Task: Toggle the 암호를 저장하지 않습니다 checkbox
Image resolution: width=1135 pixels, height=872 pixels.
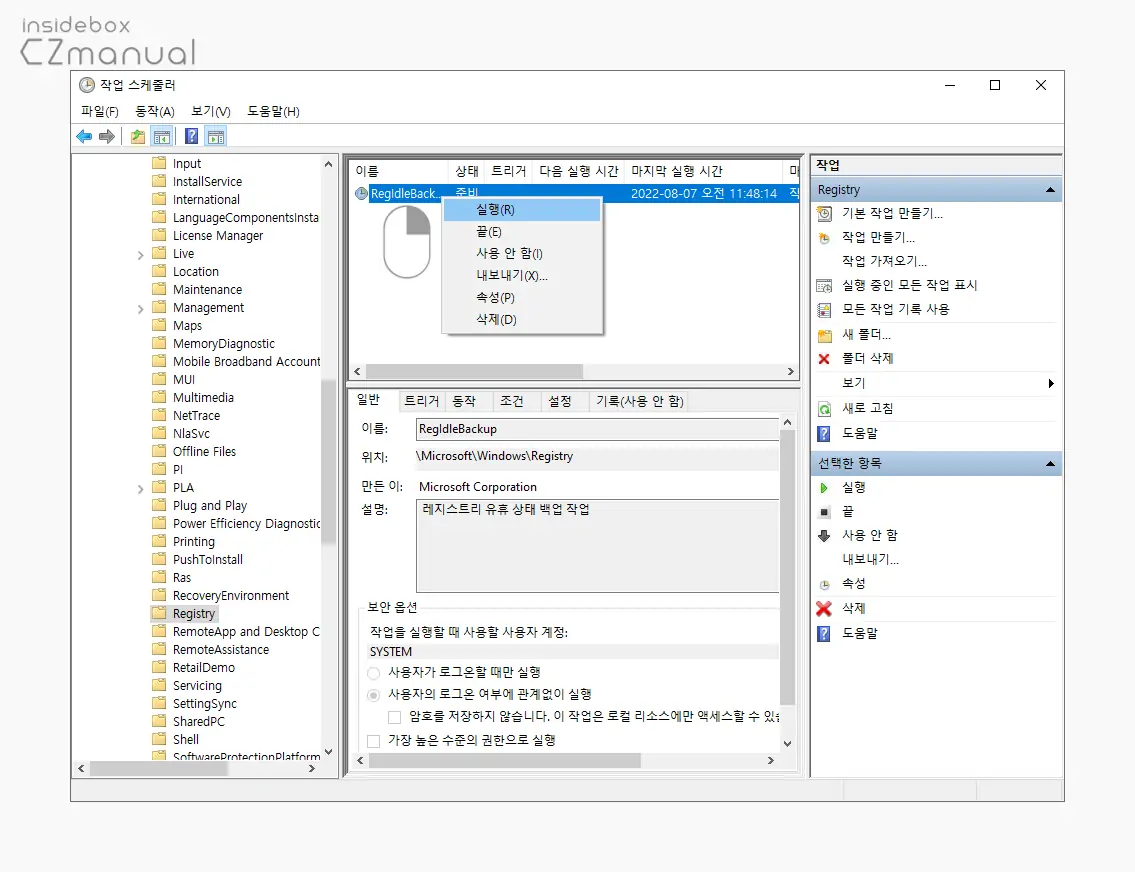Action: coord(394,717)
